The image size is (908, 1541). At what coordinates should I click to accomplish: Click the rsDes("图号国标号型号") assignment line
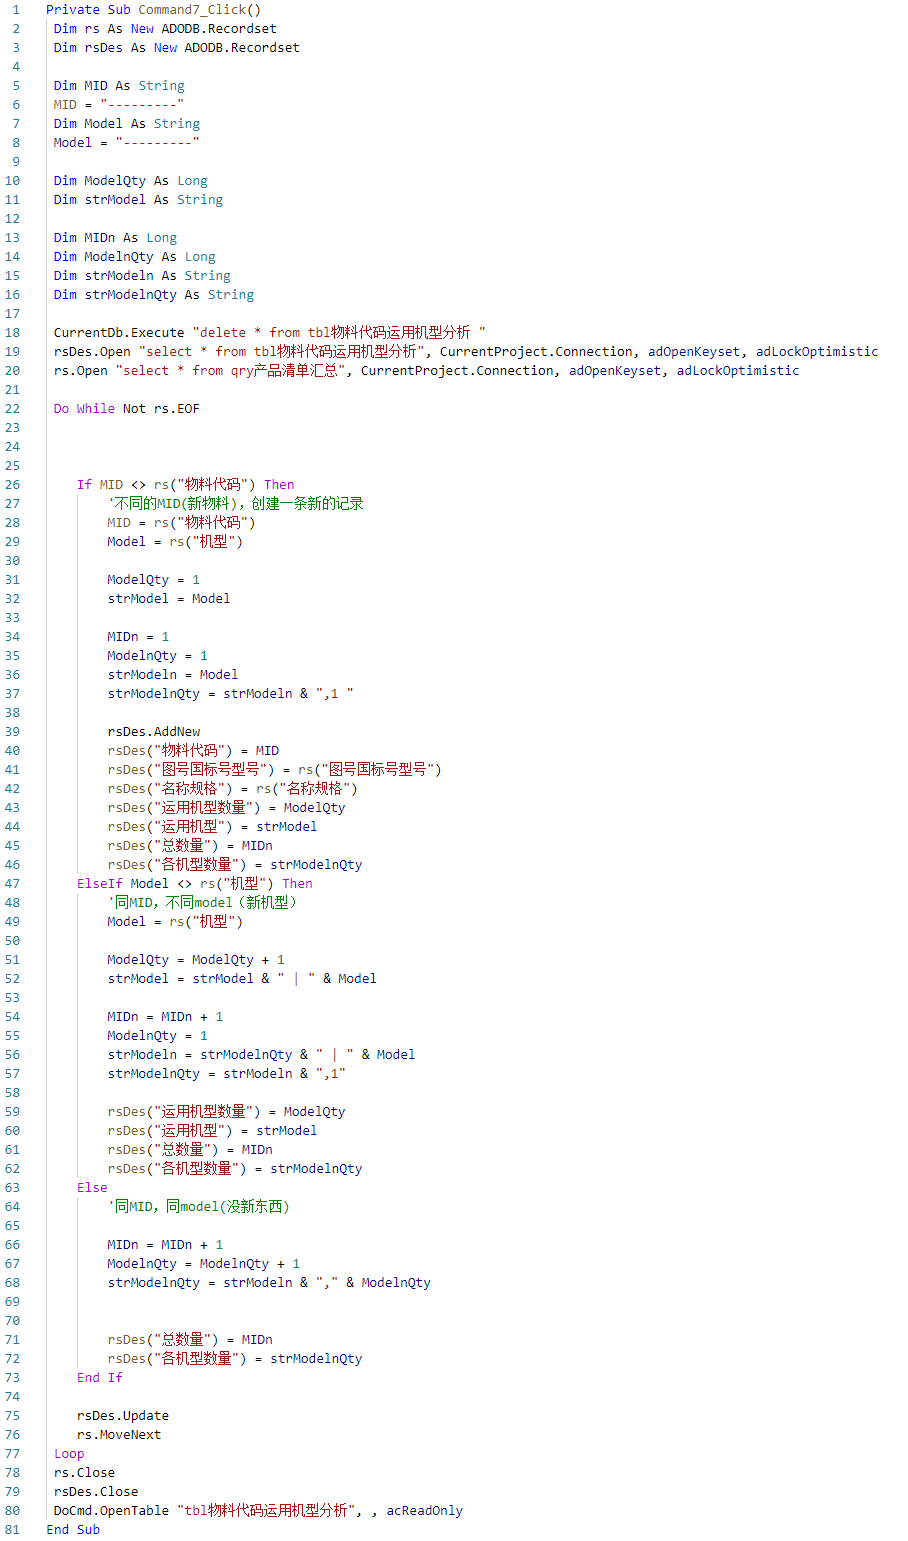[275, 770]
